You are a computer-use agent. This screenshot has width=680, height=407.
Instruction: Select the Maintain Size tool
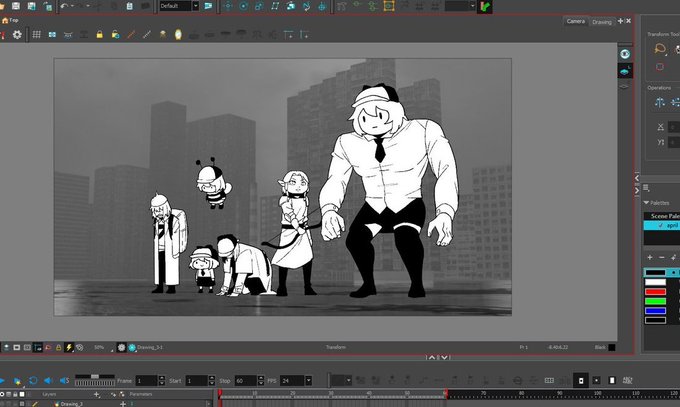coord(291,6)
